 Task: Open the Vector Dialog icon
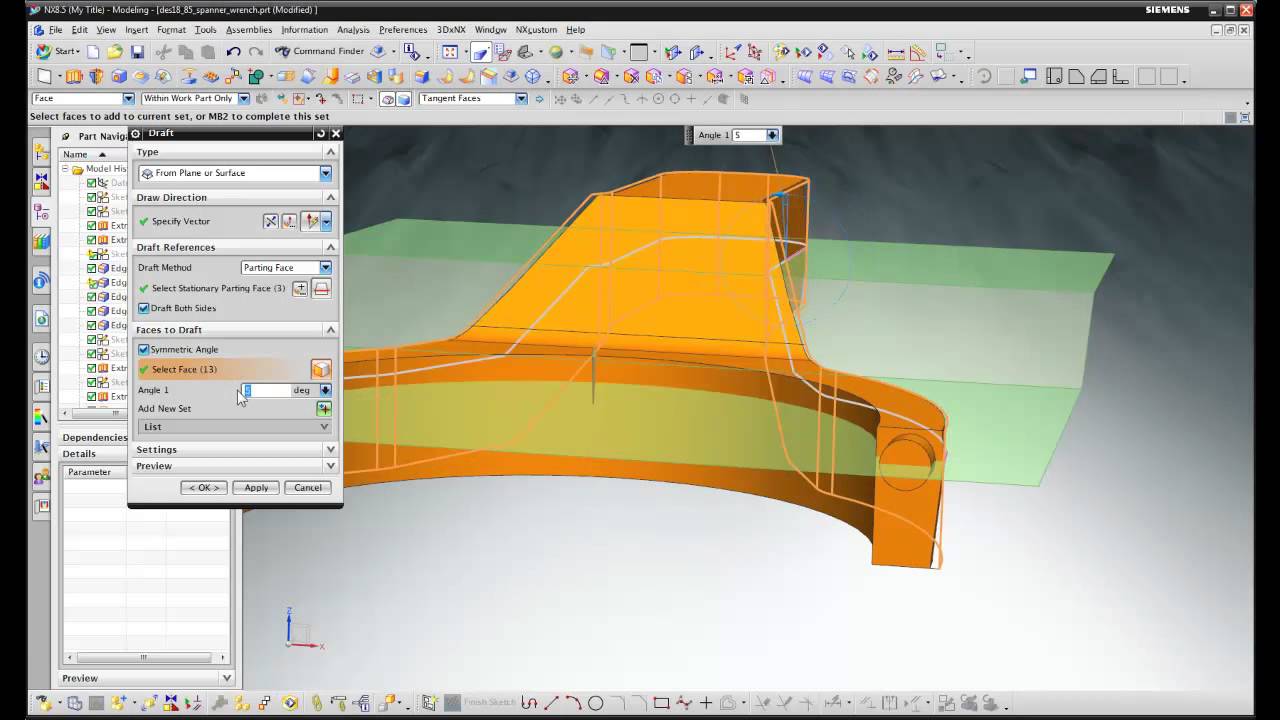click(289, 221)
